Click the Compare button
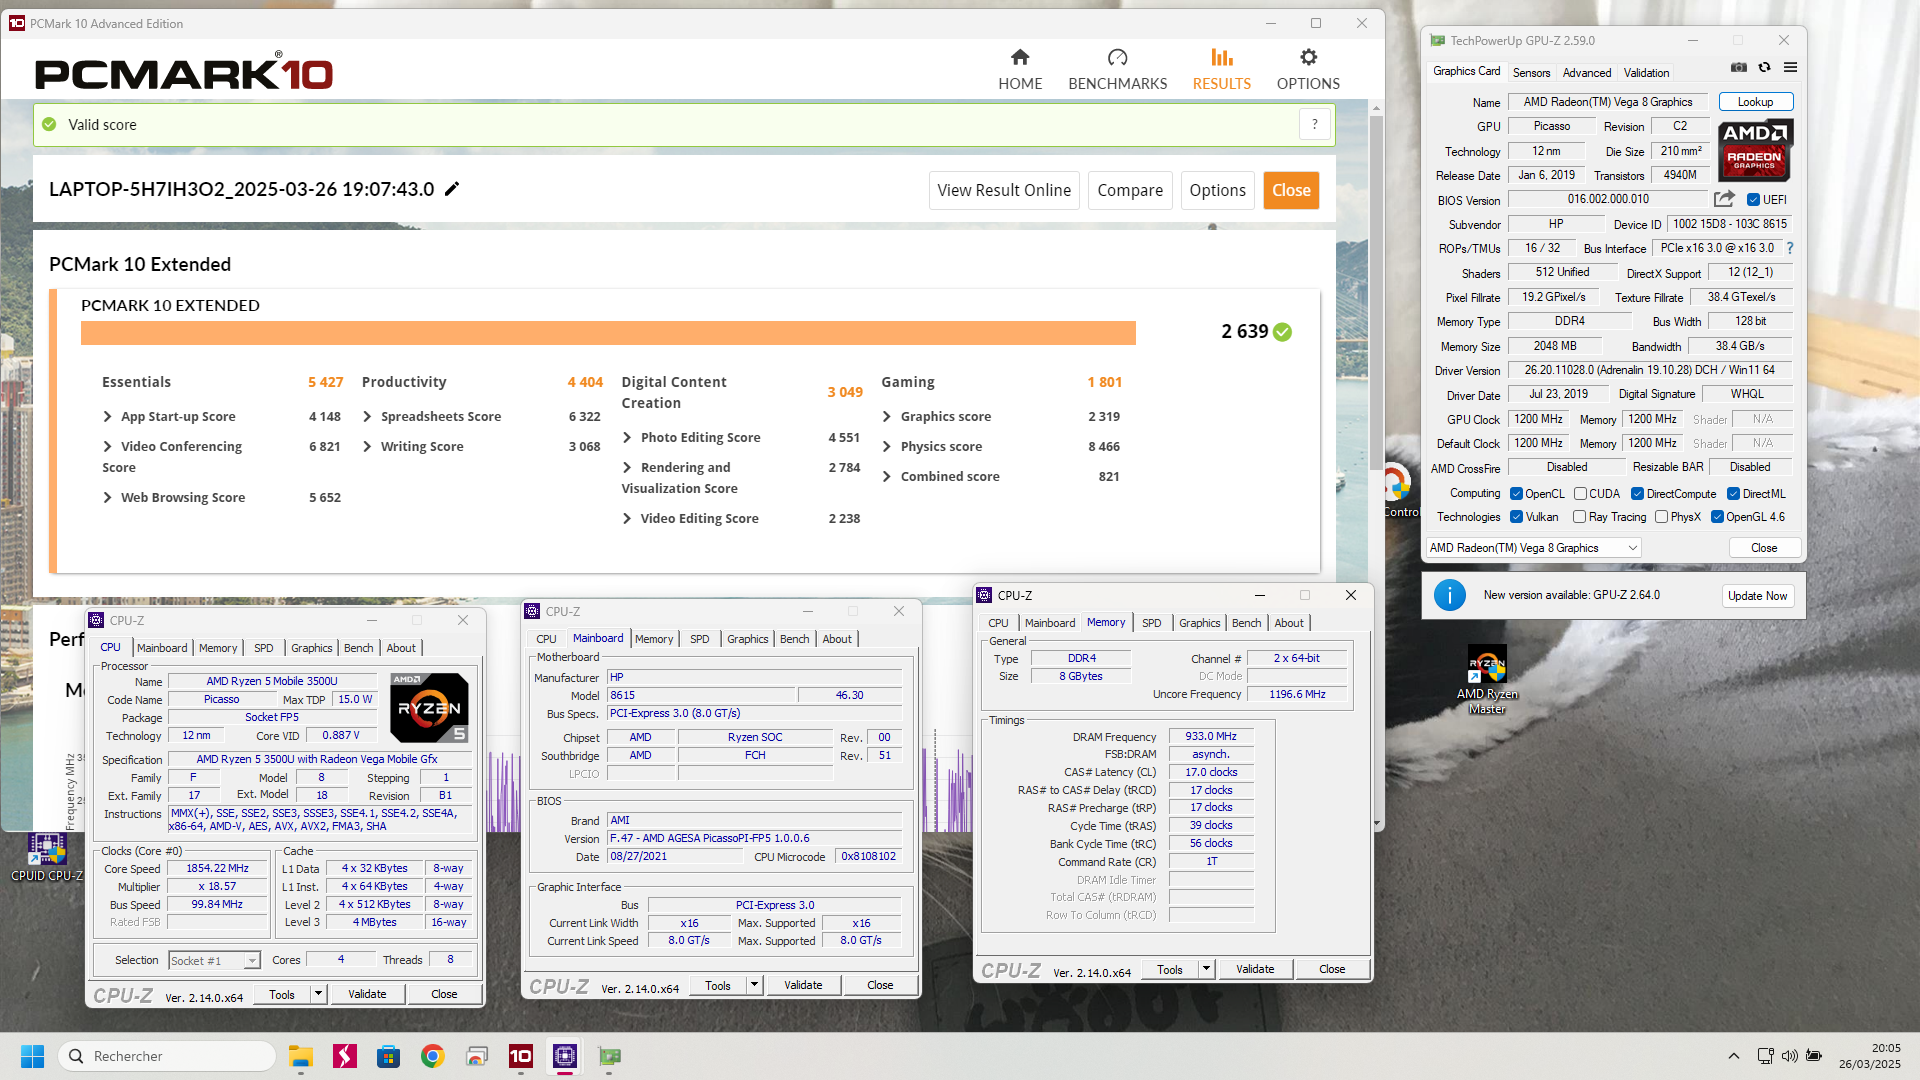Viewport: 1920px width, 1080px height. pyautogui.click(x=1130, y=190)
